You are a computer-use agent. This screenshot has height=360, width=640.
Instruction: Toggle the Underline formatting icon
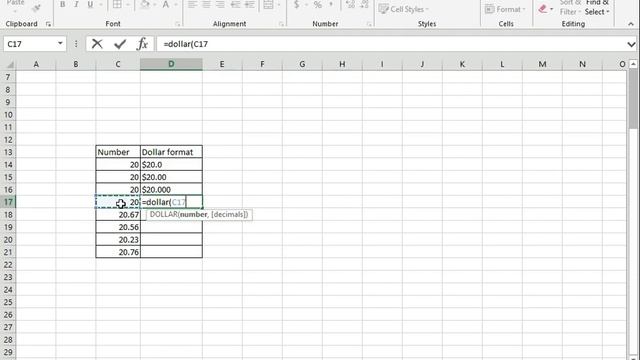pyautogui.click(x=90, y=4)
